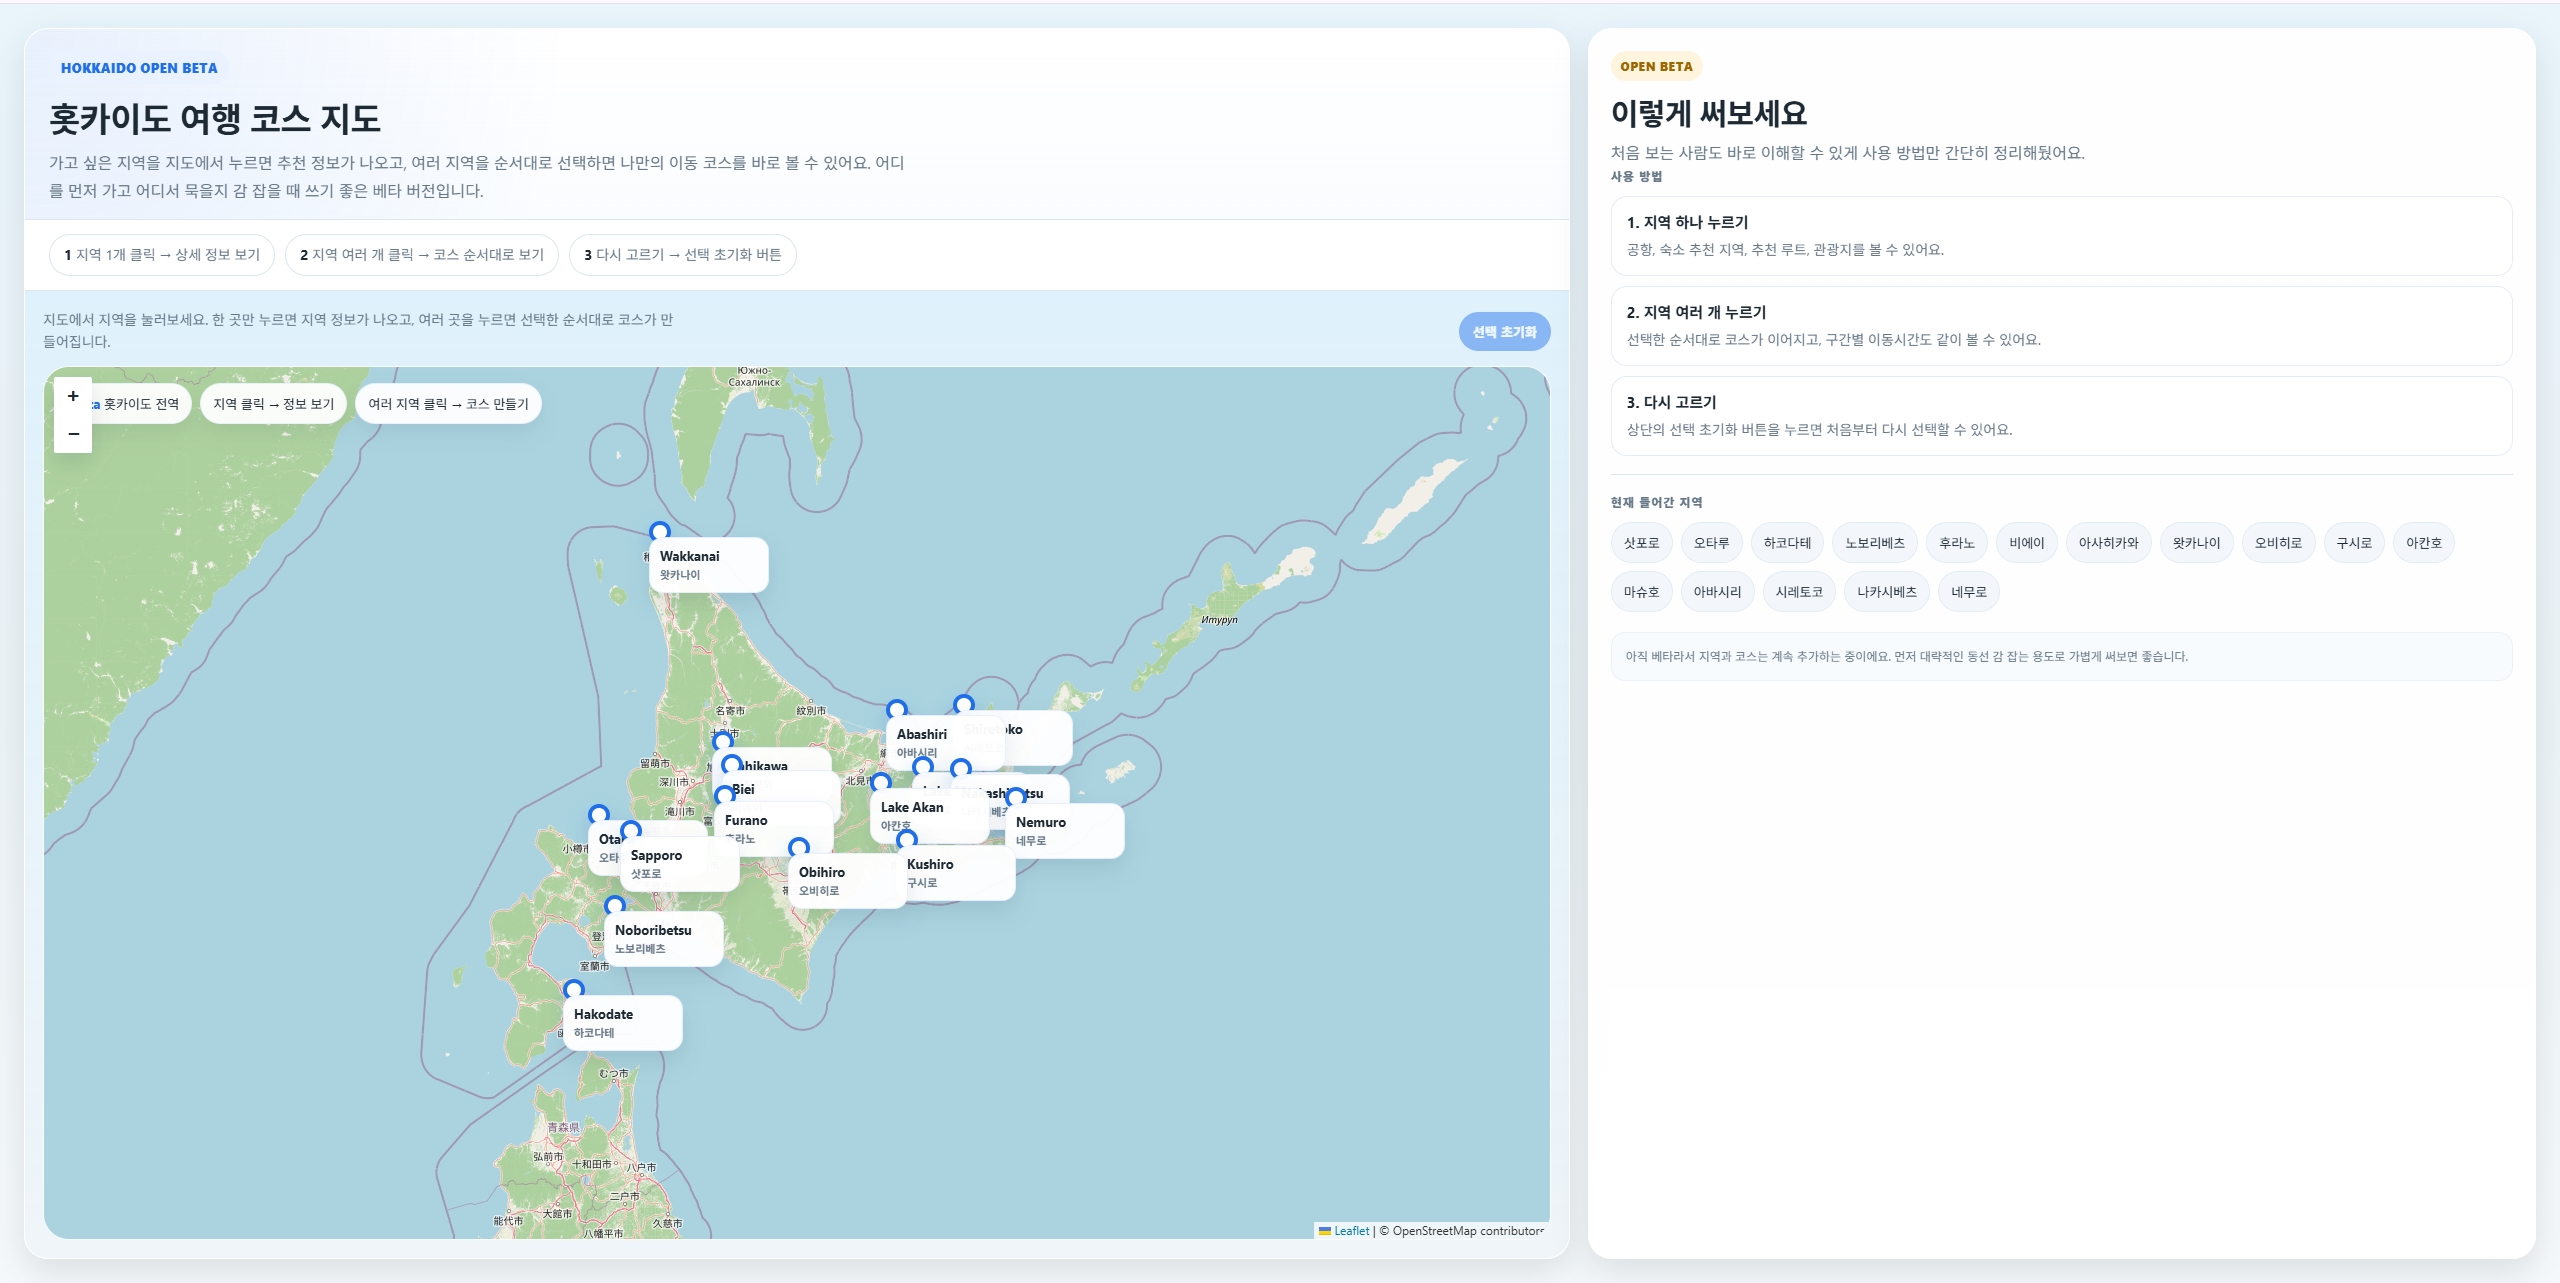Click the Lake Akan map marker pin
This screenshot has height=1283, width=2560.
[880, 782]
